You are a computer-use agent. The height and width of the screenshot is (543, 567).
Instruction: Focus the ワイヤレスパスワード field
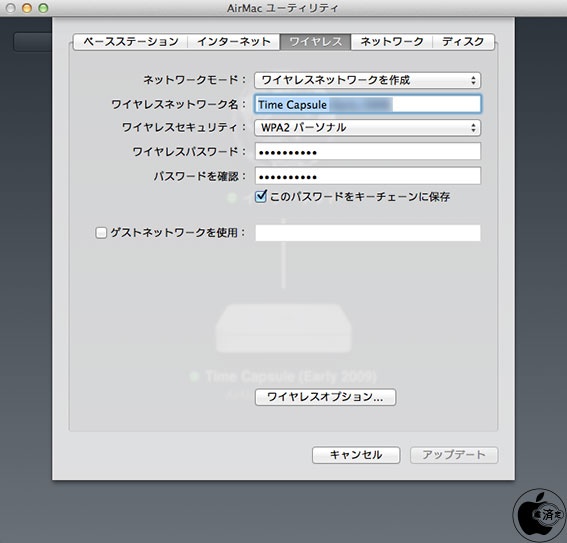(x=368, y=151)
